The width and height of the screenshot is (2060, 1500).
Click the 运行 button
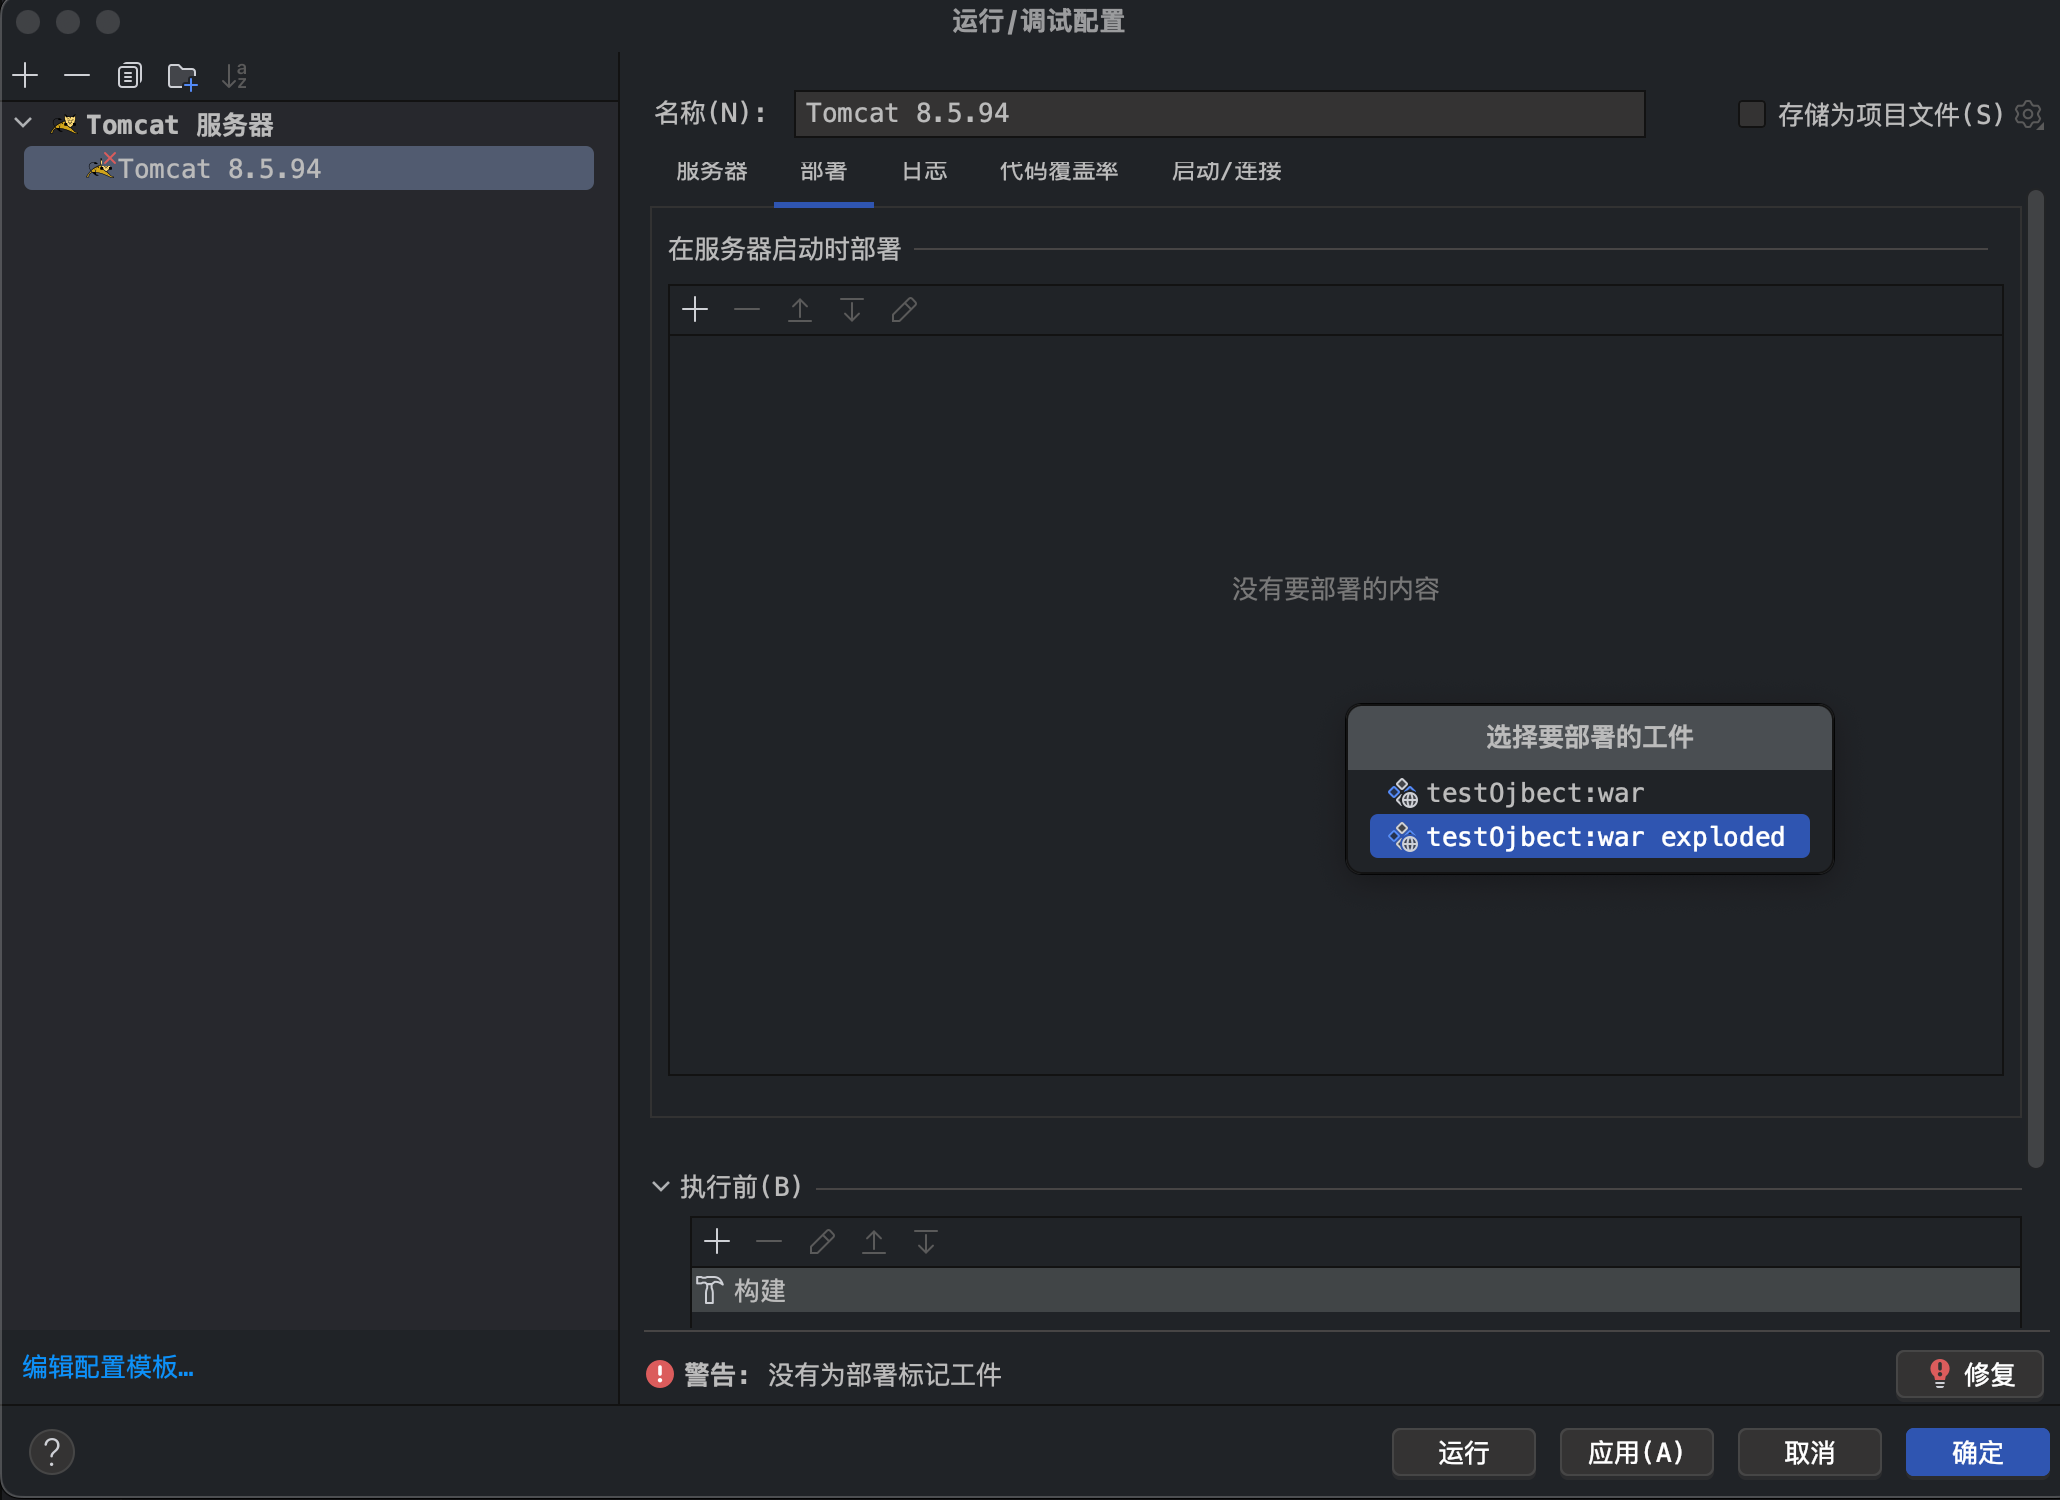pos(1463,1452)
